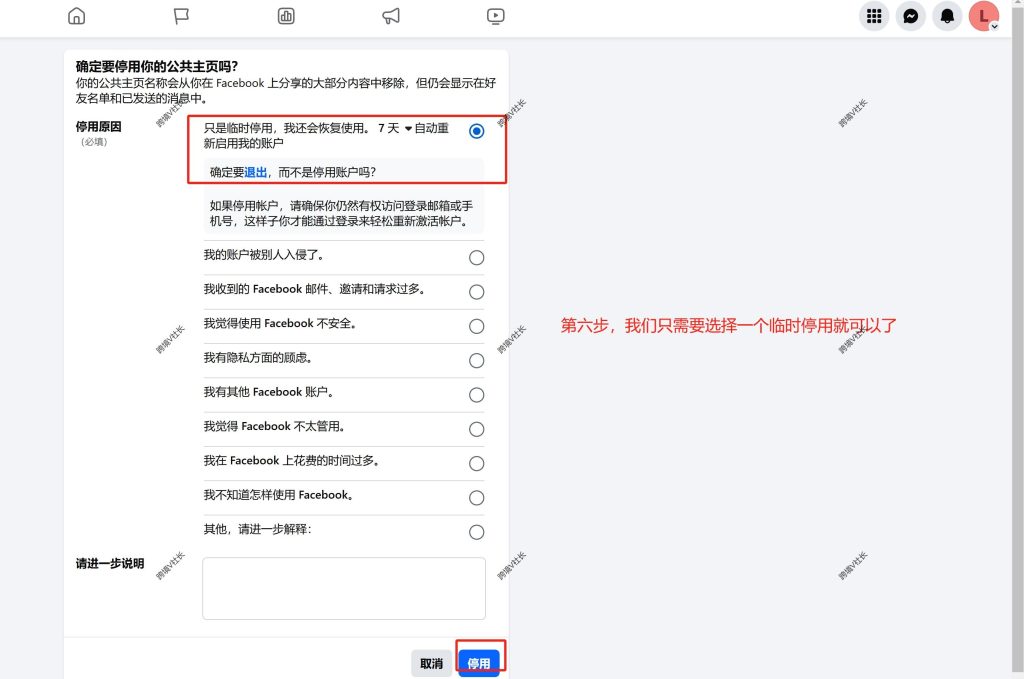Image resolution: width=1024 pixels, height=679 pixels.
Task: Open the Pages flag icon
Action: pyautogui.click(x=181, y=16)
